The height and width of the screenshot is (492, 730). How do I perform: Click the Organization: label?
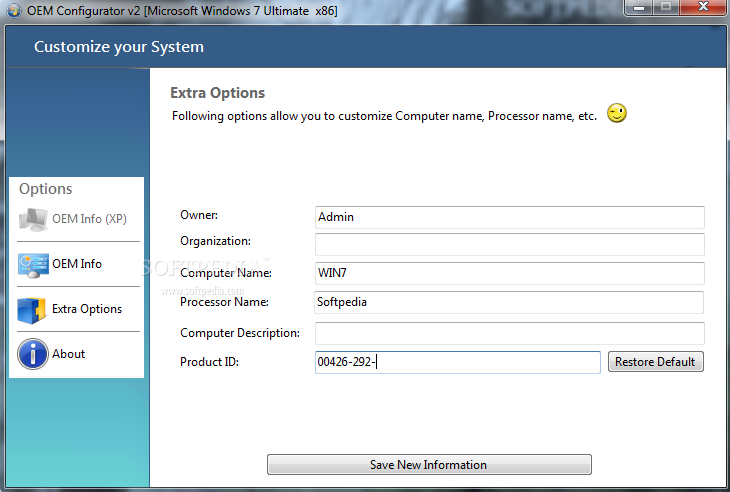tap(215, 241)
